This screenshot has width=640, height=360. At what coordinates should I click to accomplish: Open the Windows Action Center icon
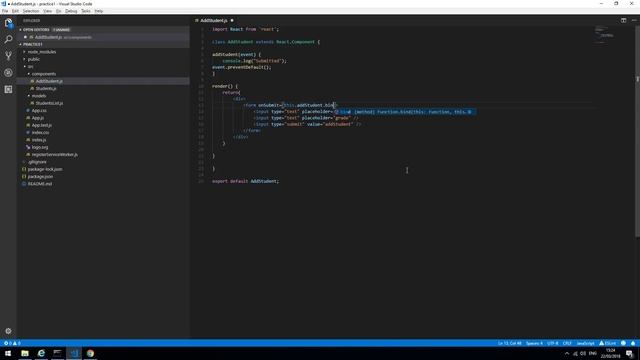[630, 353]
